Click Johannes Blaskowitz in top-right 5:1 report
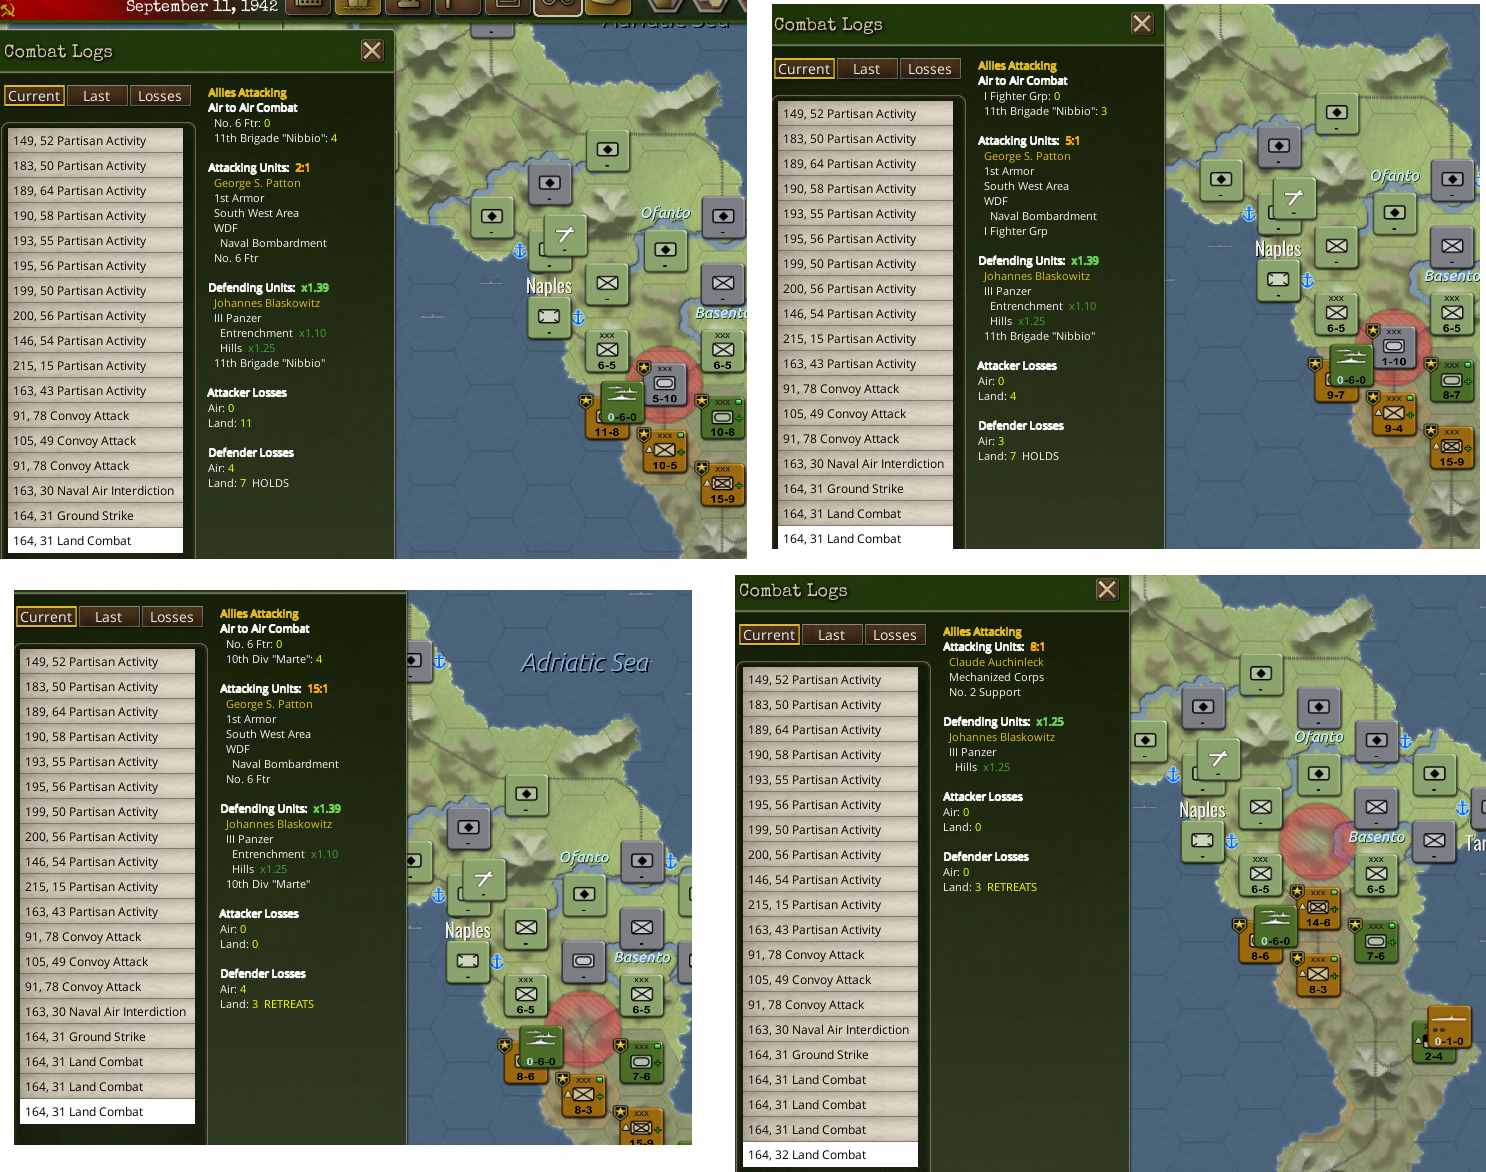Image resolution: width=1486 pixels, height=1172 pixels. pyautogui.click(x=1037, y=276)
